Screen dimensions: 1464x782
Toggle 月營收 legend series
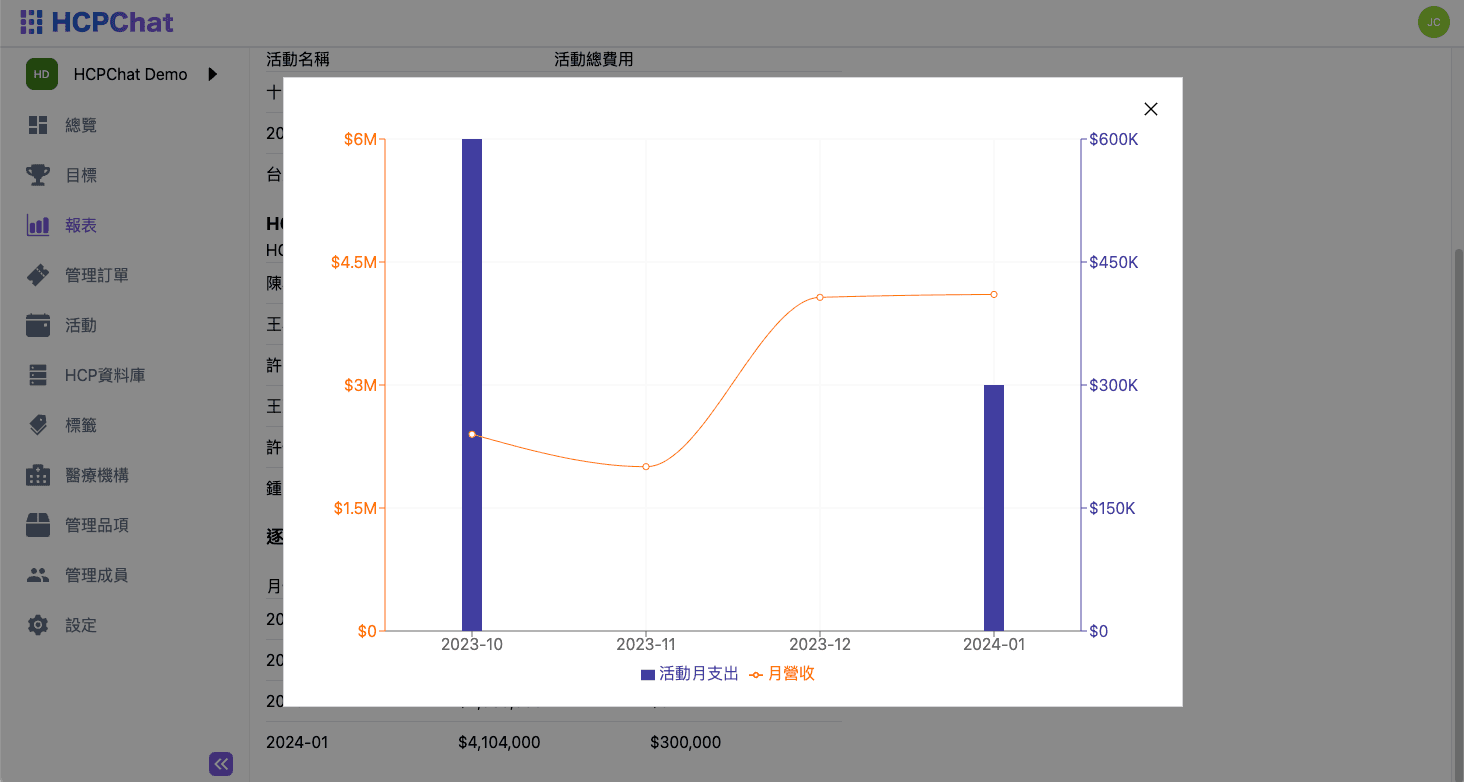783,674
